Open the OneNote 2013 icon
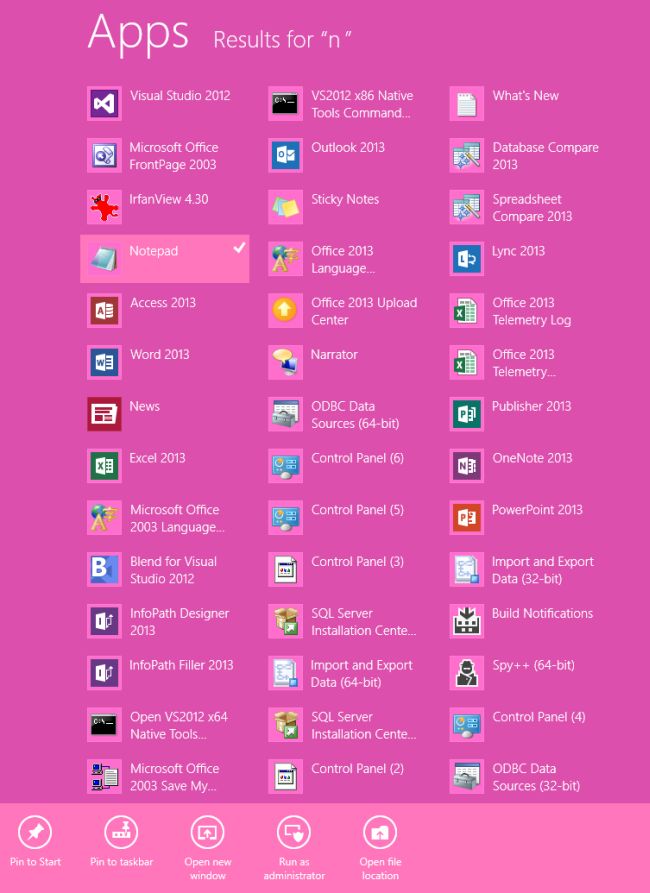The width and height of the screenshot is (650, 893). click(467, 466)
